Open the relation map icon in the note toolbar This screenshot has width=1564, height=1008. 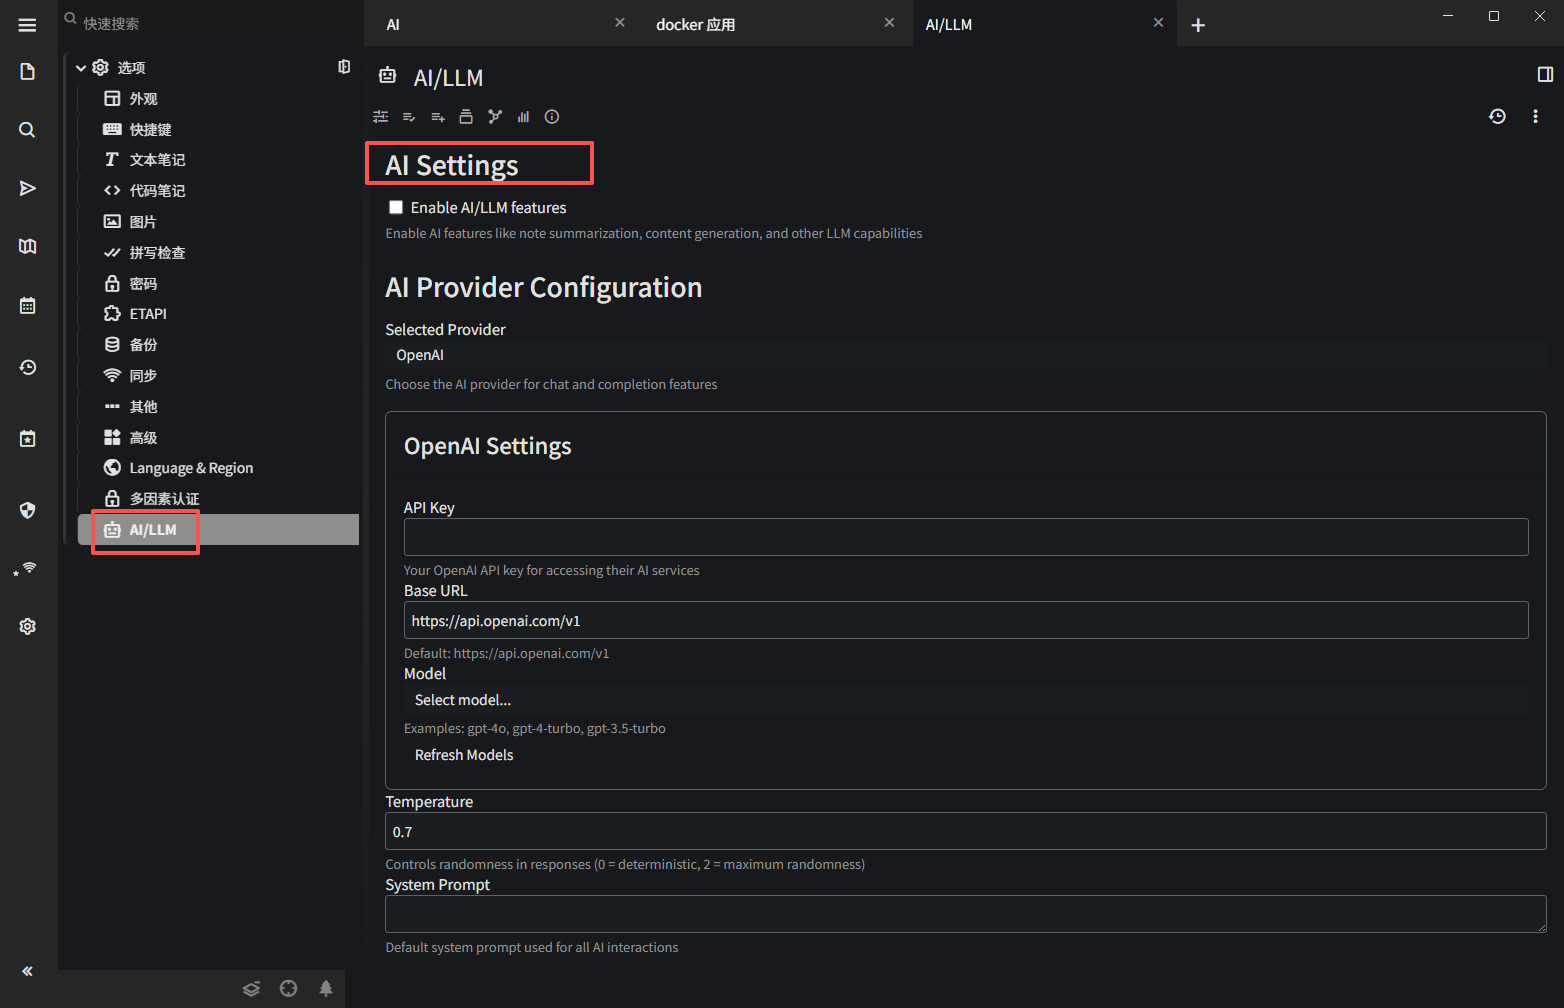(x=495, y=117)
